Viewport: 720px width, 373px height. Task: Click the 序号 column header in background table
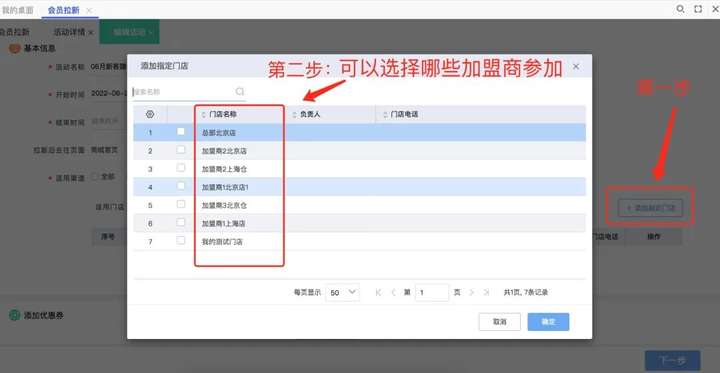click(x=108, y=237)
